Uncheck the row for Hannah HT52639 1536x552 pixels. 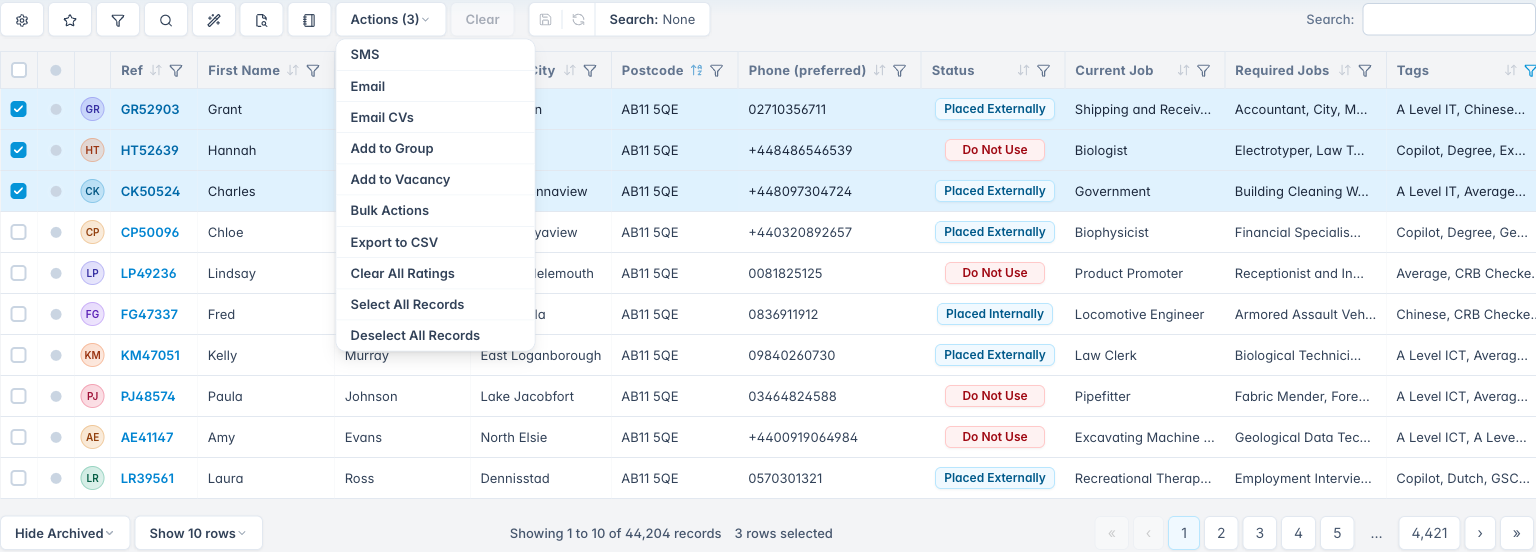pos(19,150)
